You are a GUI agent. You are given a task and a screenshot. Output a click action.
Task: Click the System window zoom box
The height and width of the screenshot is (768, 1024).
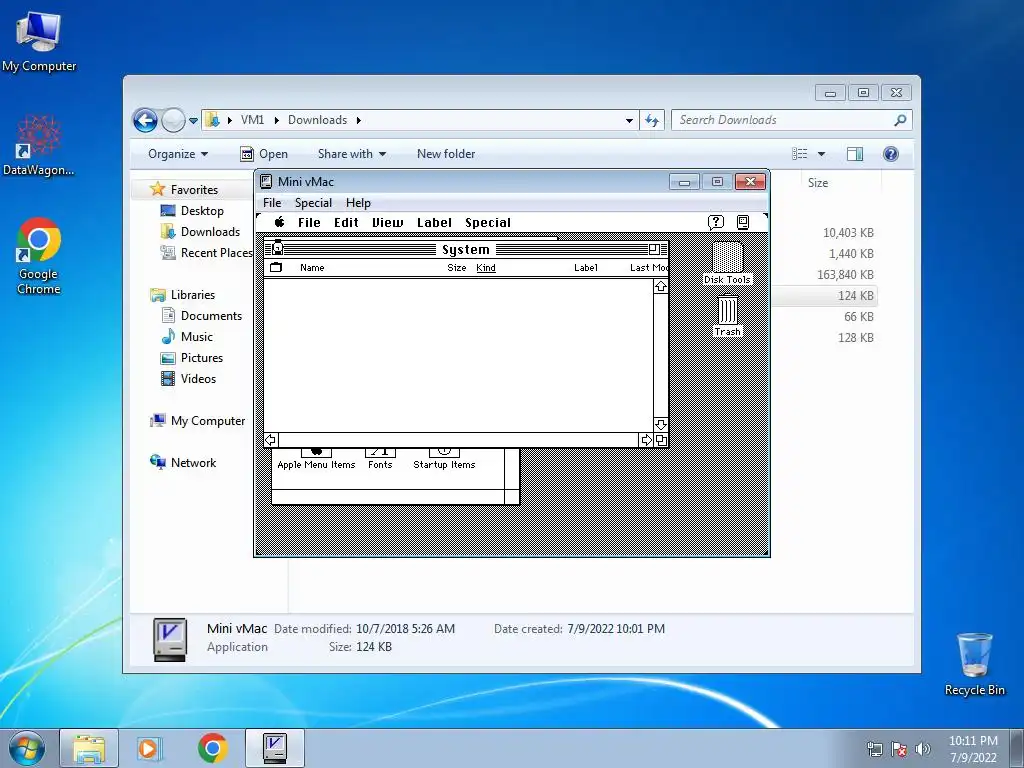click(x=654, y=249)
